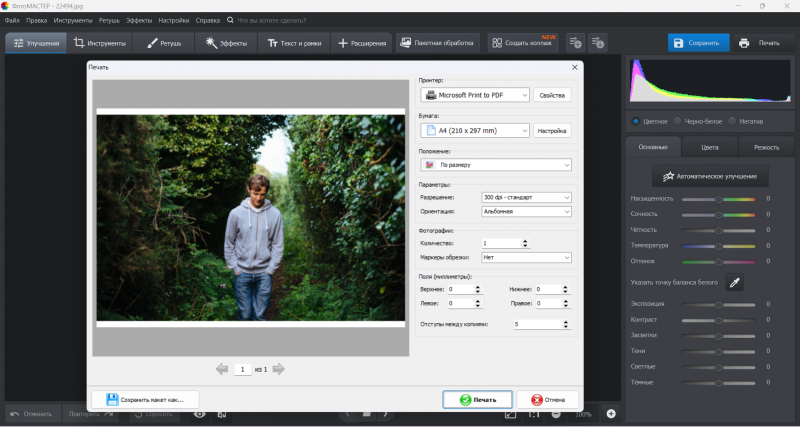Click the zoom-in plus icon at bottom right
The height and width of the screenshot is (427, 800).
(611, 413)
